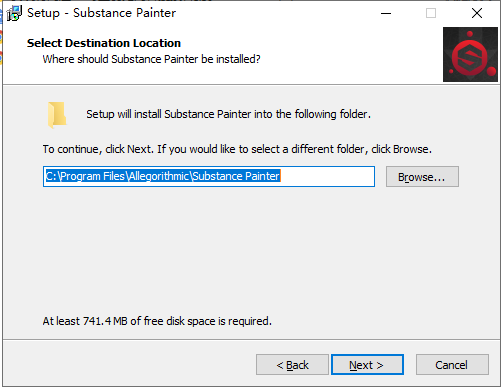Close the Setup window with the X
The image size is (503, 389).
pos(477,13)
